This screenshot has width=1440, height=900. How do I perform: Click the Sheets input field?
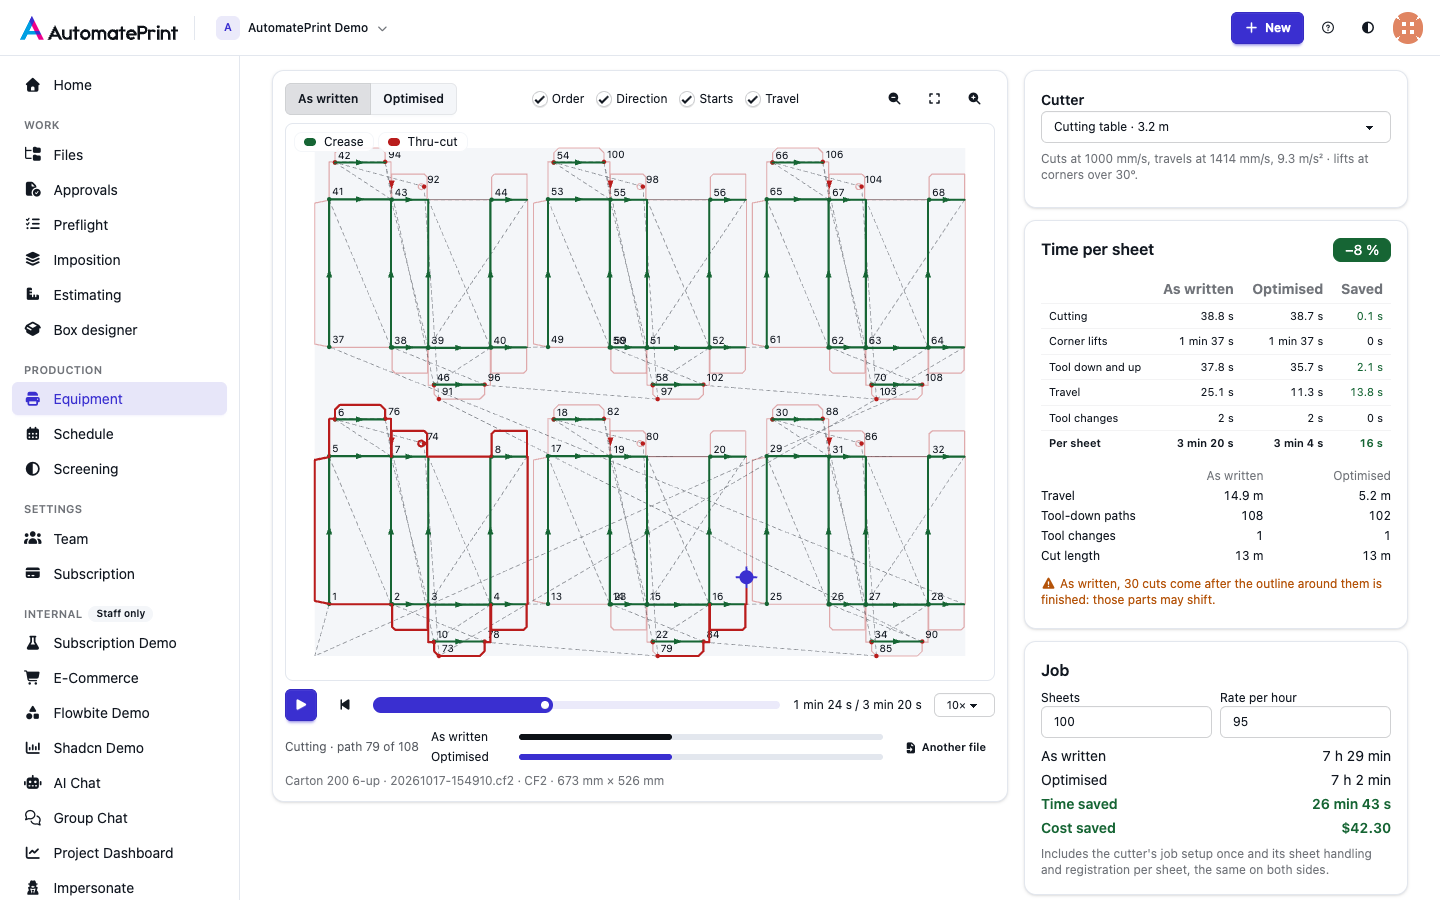tap(1126, 722)
